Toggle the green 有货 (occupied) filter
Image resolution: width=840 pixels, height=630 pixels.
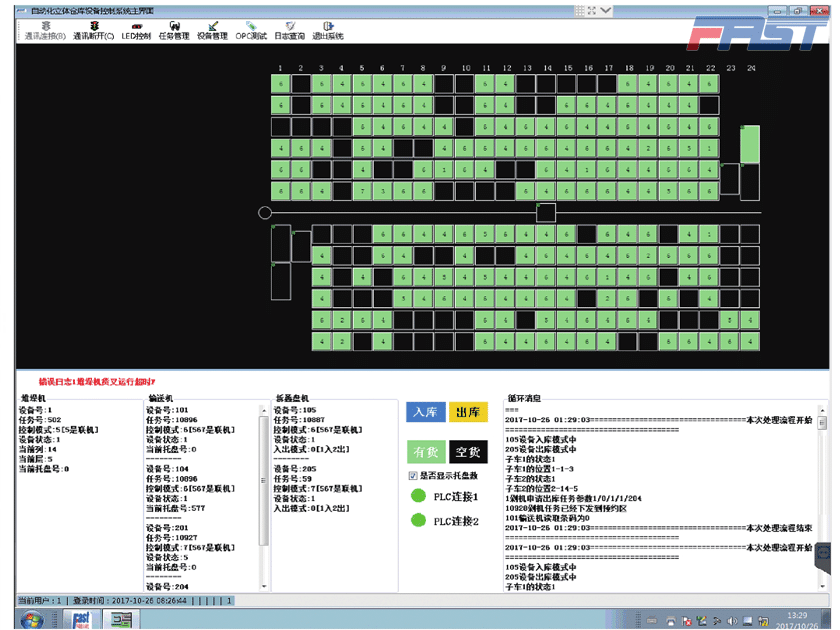427,451
